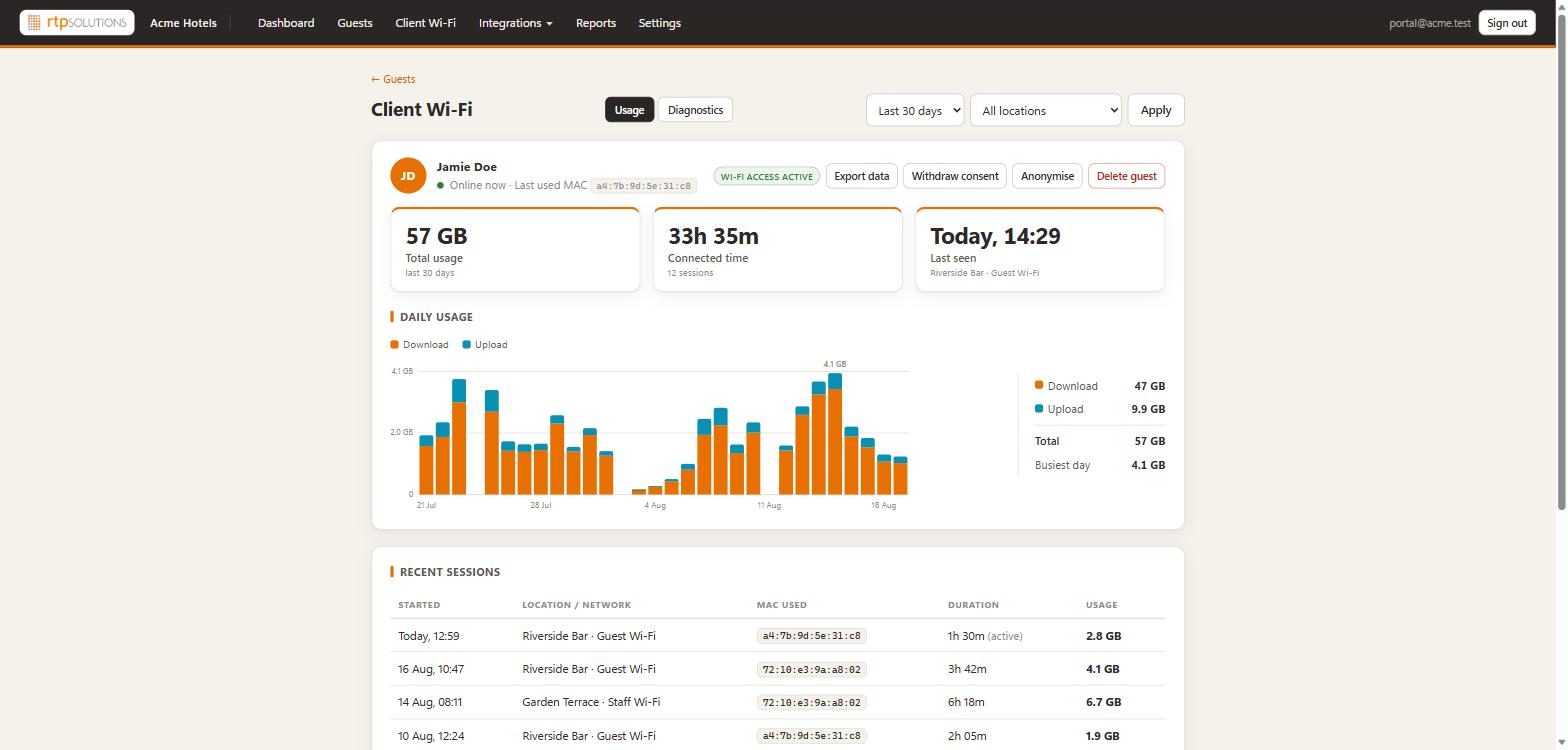This screenshot has width=1568, height=750.
Task: Expand the Integrations dropdown menu
Action: click(x=515, y=23)
